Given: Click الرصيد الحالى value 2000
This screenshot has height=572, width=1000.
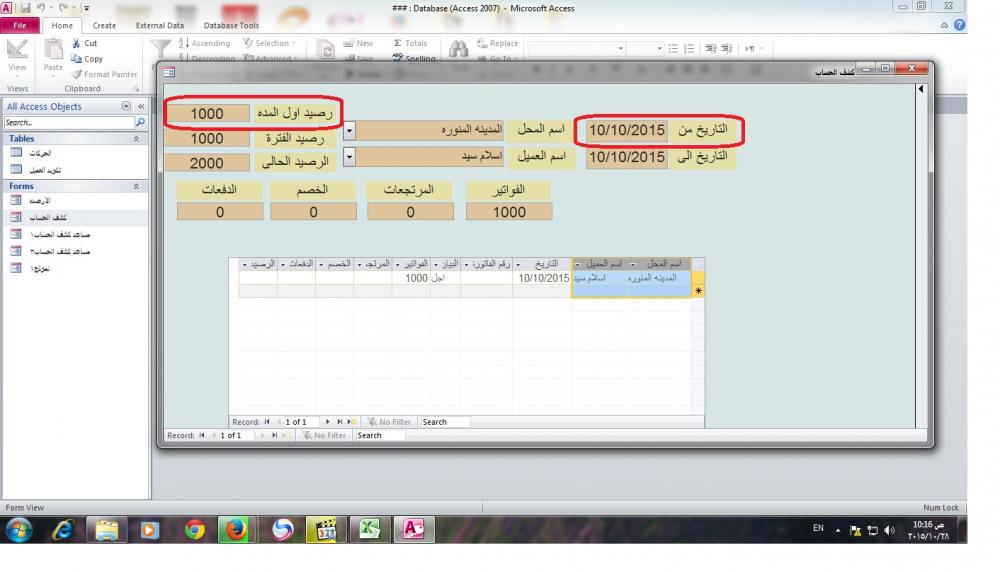Looking at the screenshot, I should [207, 163].
